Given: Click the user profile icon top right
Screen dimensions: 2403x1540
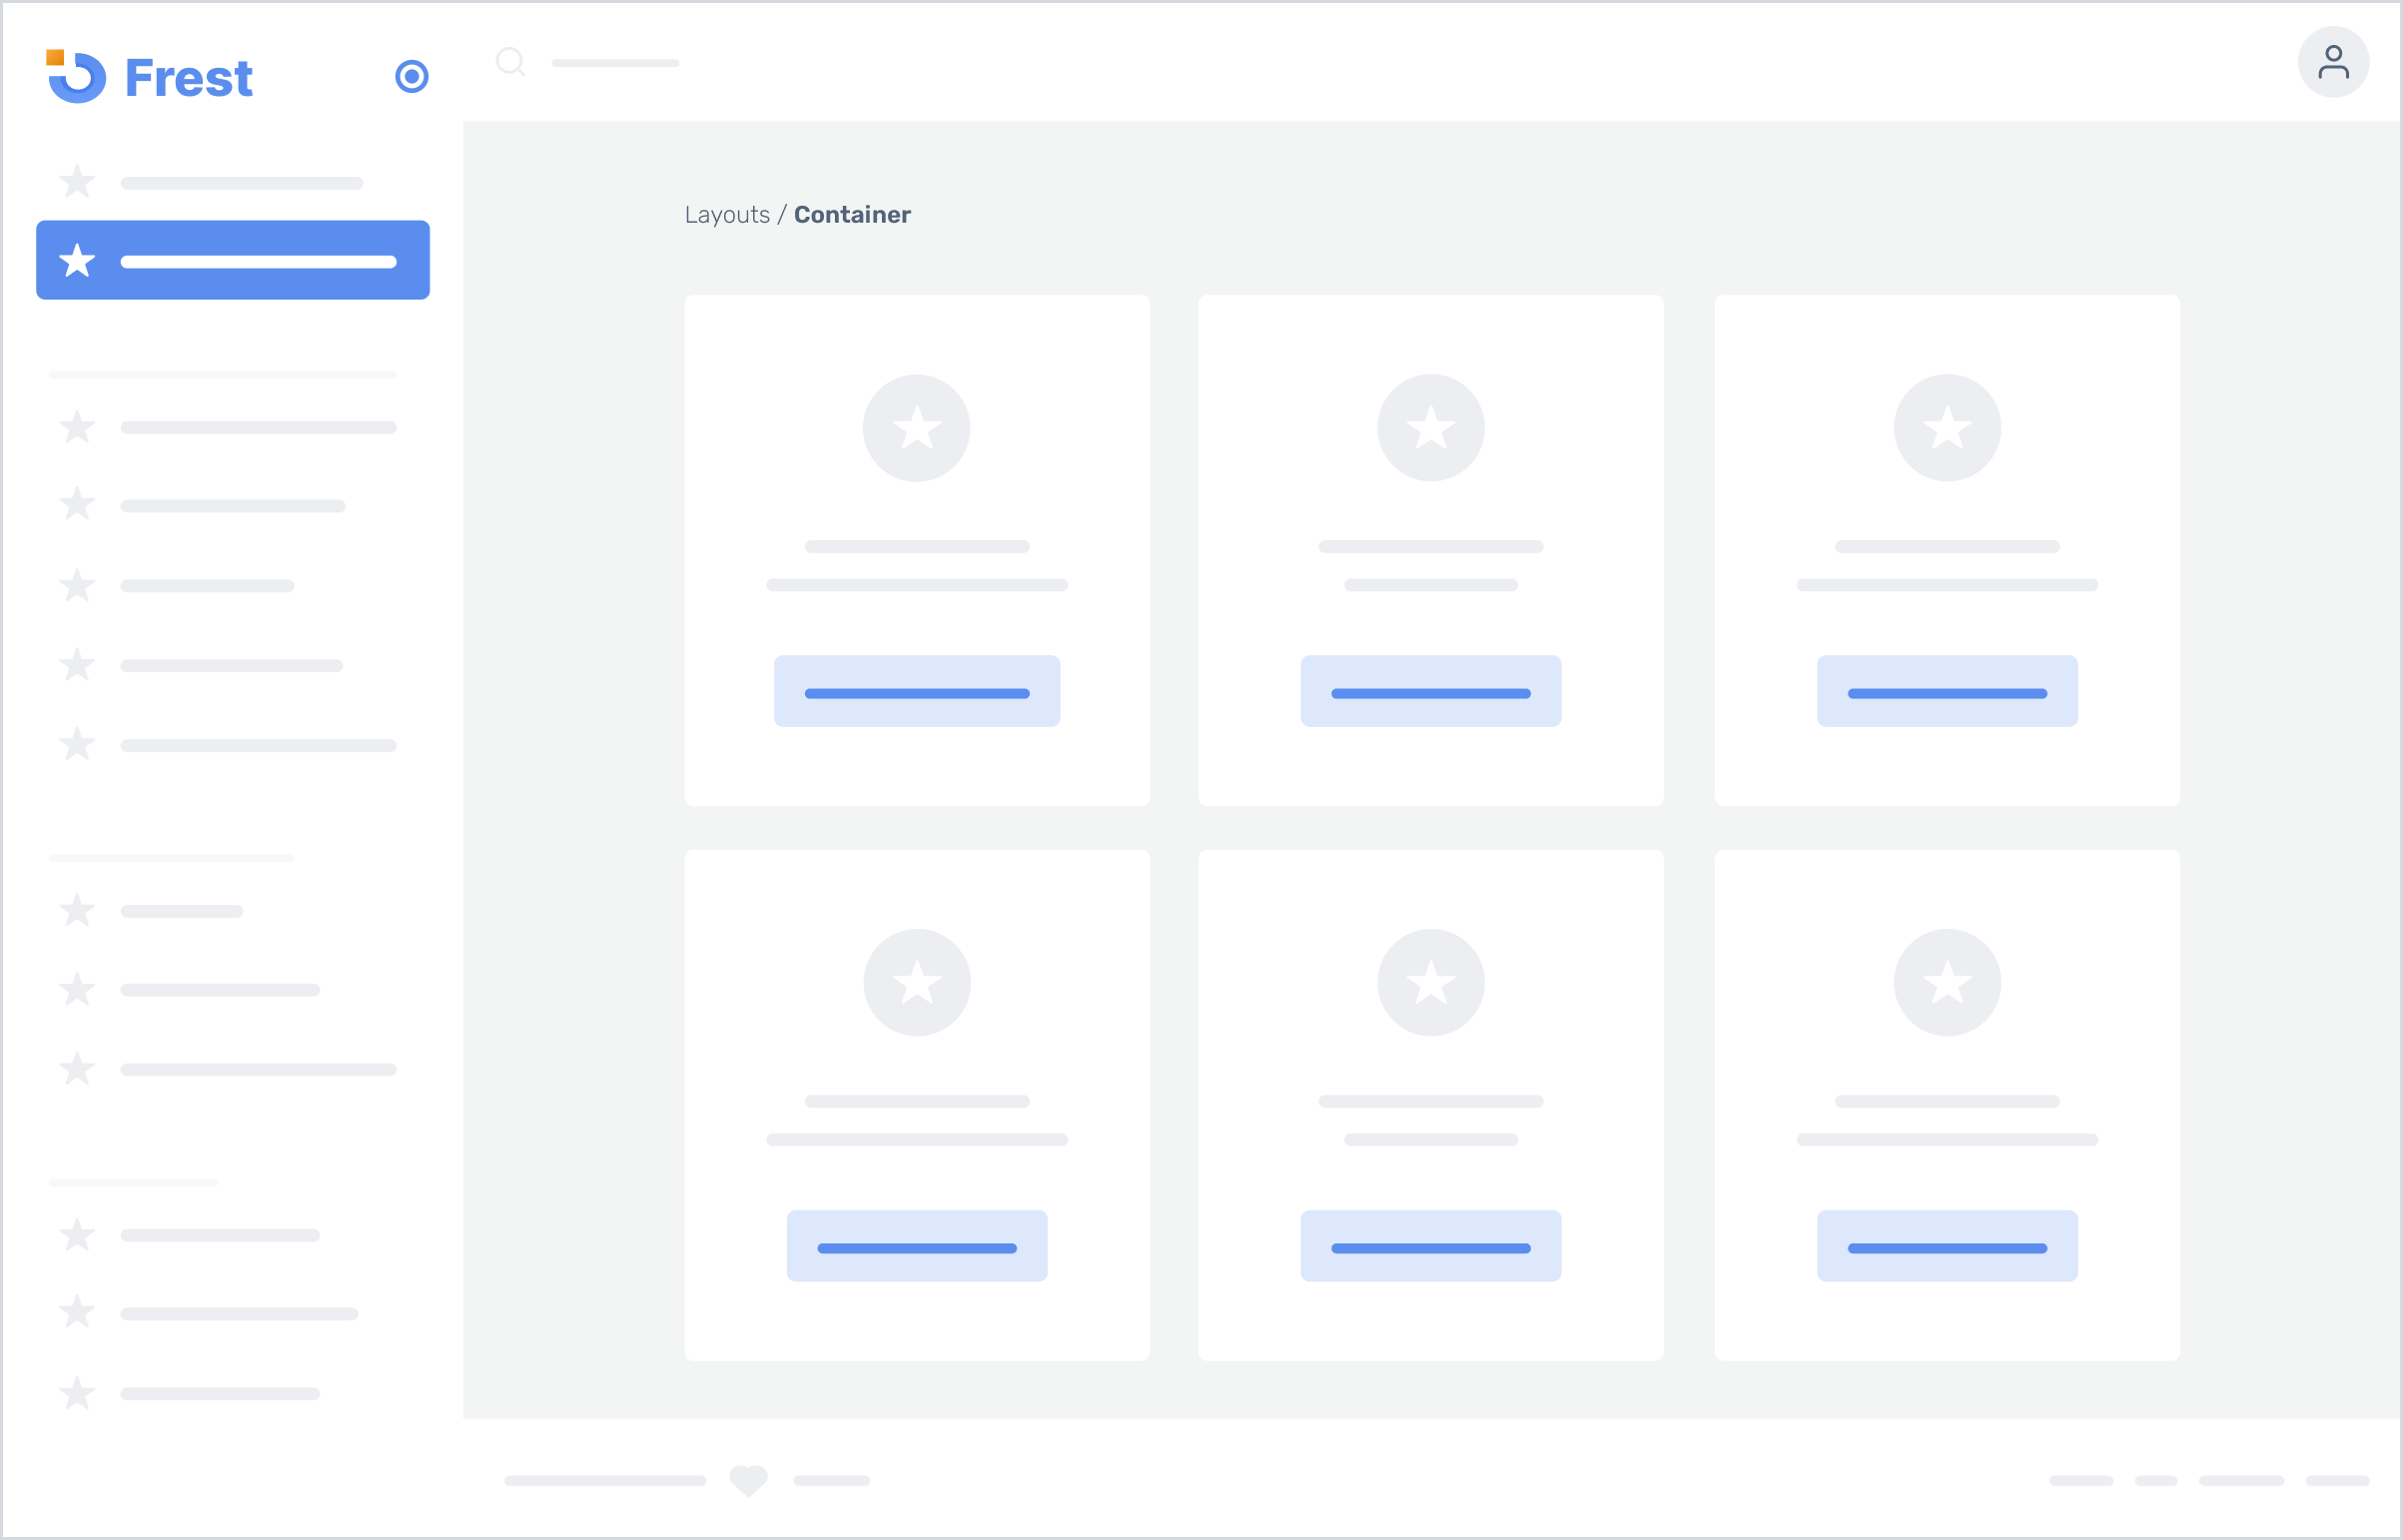Looking at the screenshot, I should tap(2333, 63).
